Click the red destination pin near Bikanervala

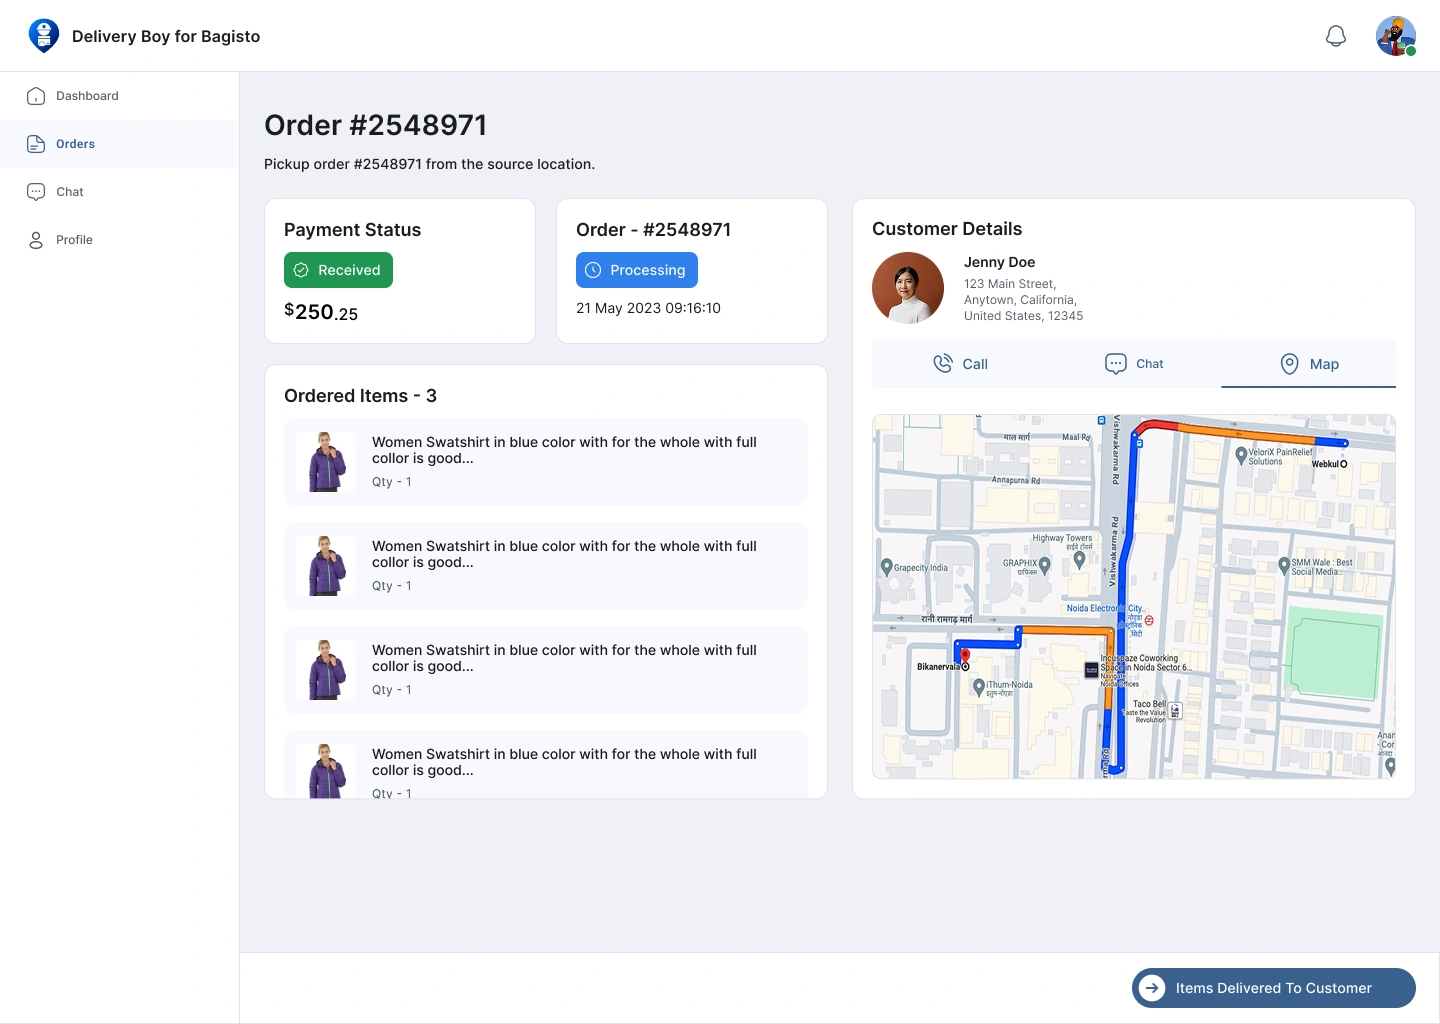[965, 657]
